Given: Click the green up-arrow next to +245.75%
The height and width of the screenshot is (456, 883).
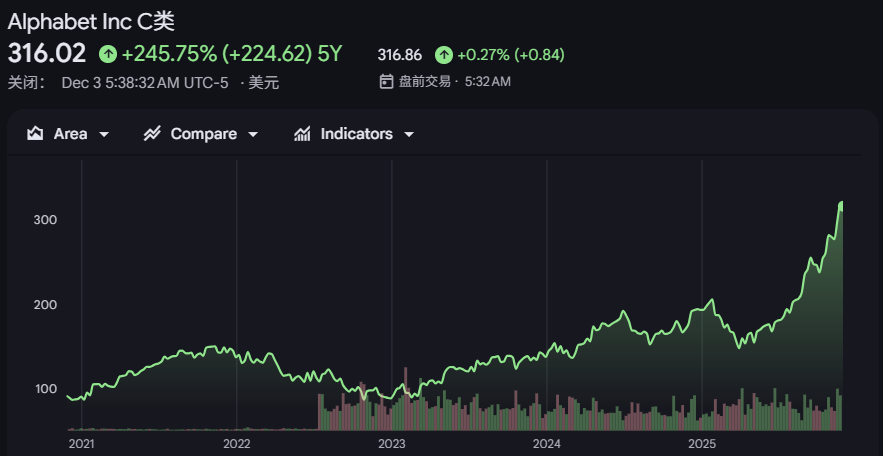Looking at the screenshot, I should 108,54.
